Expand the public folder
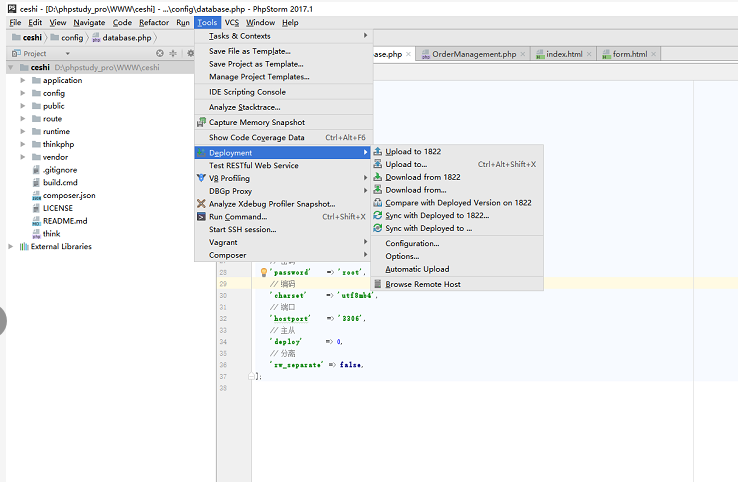Screen dimensions: 738x482 coord(22,106)
